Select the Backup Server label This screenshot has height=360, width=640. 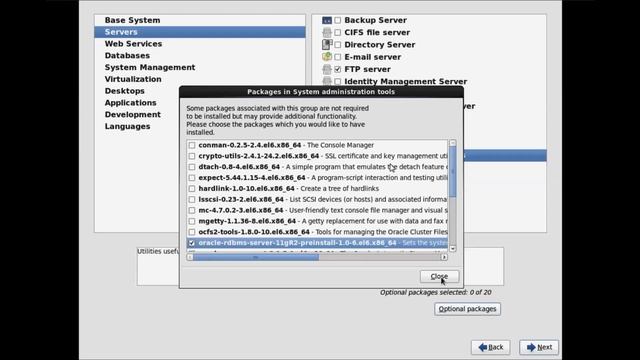click(x=375, y=20)
